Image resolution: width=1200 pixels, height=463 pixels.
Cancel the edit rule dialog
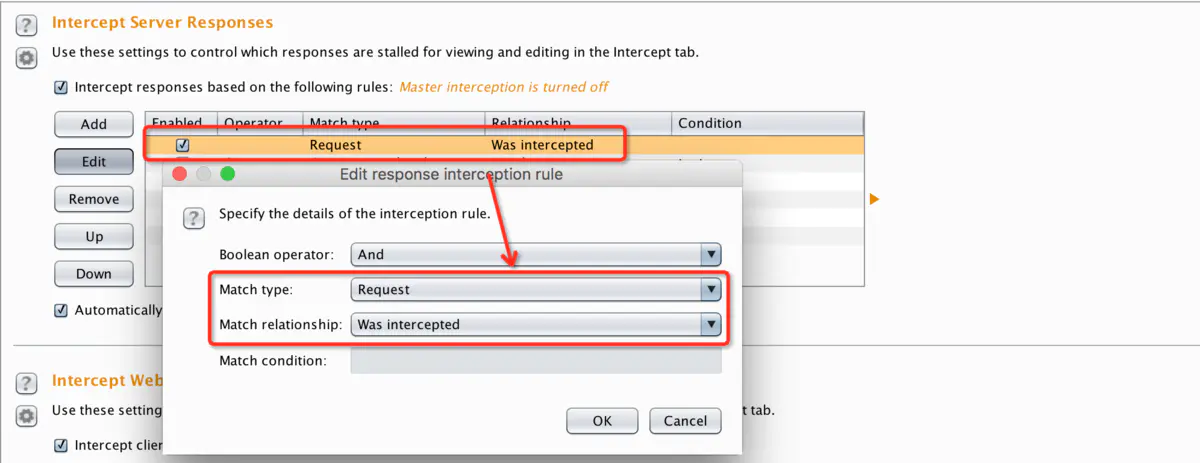coord(686,421)
